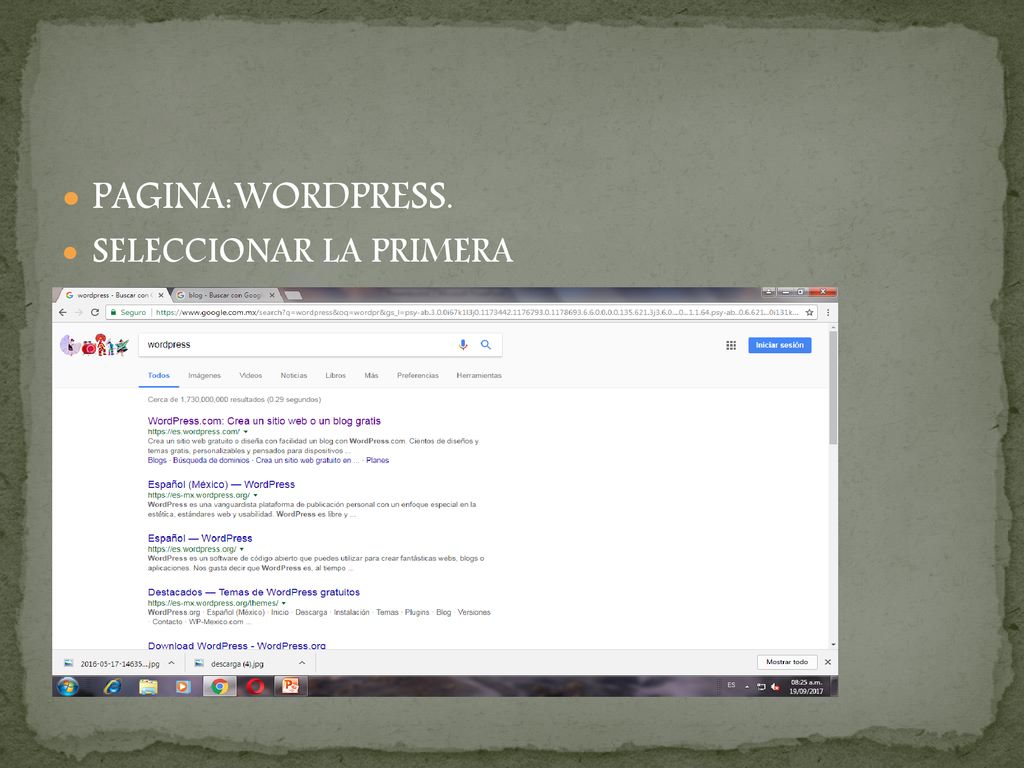Click the page vertical scrollbar thumb

[833, 388]
